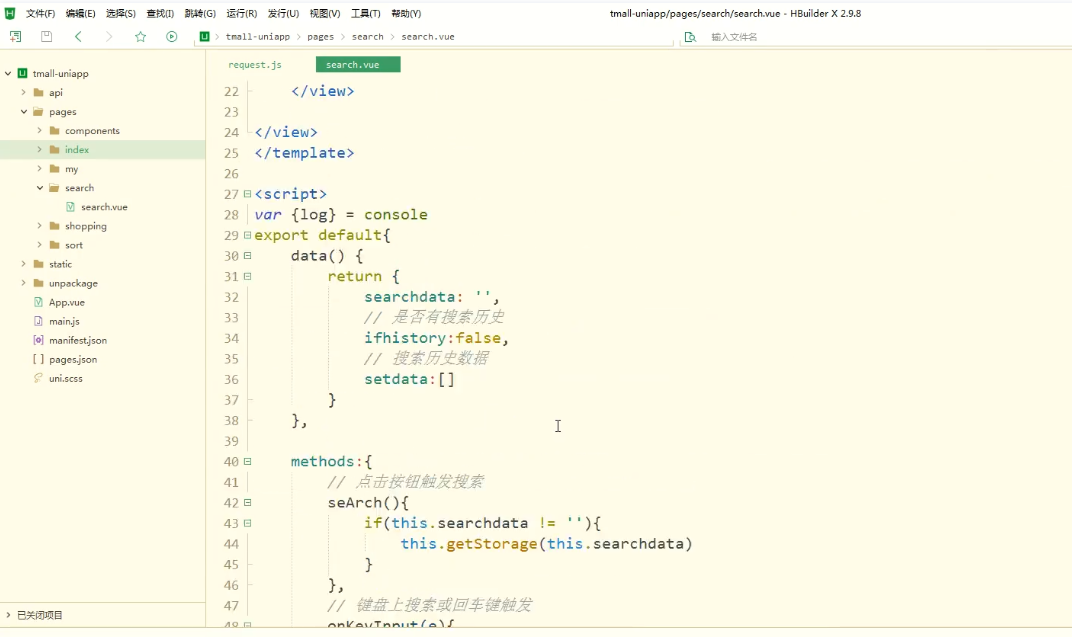The height and width of the screenshot is (637, 1072).
Task: Expand the api folder
Action: (x=23, y=92)
